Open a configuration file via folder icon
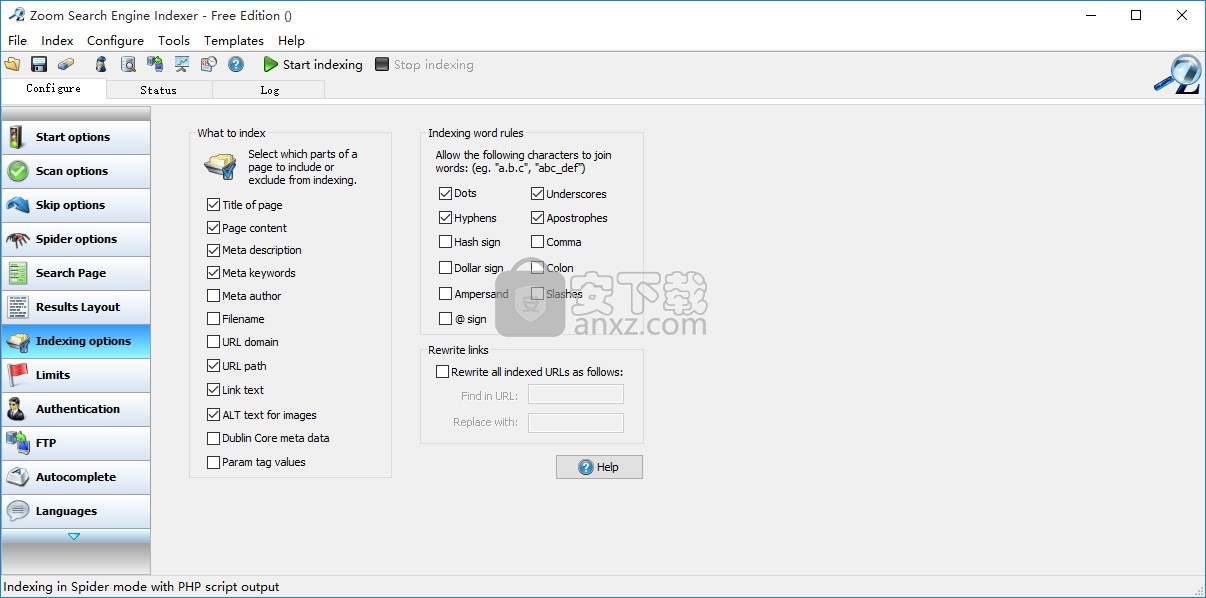Screen dimensions: 1206x598 (12, 64)
